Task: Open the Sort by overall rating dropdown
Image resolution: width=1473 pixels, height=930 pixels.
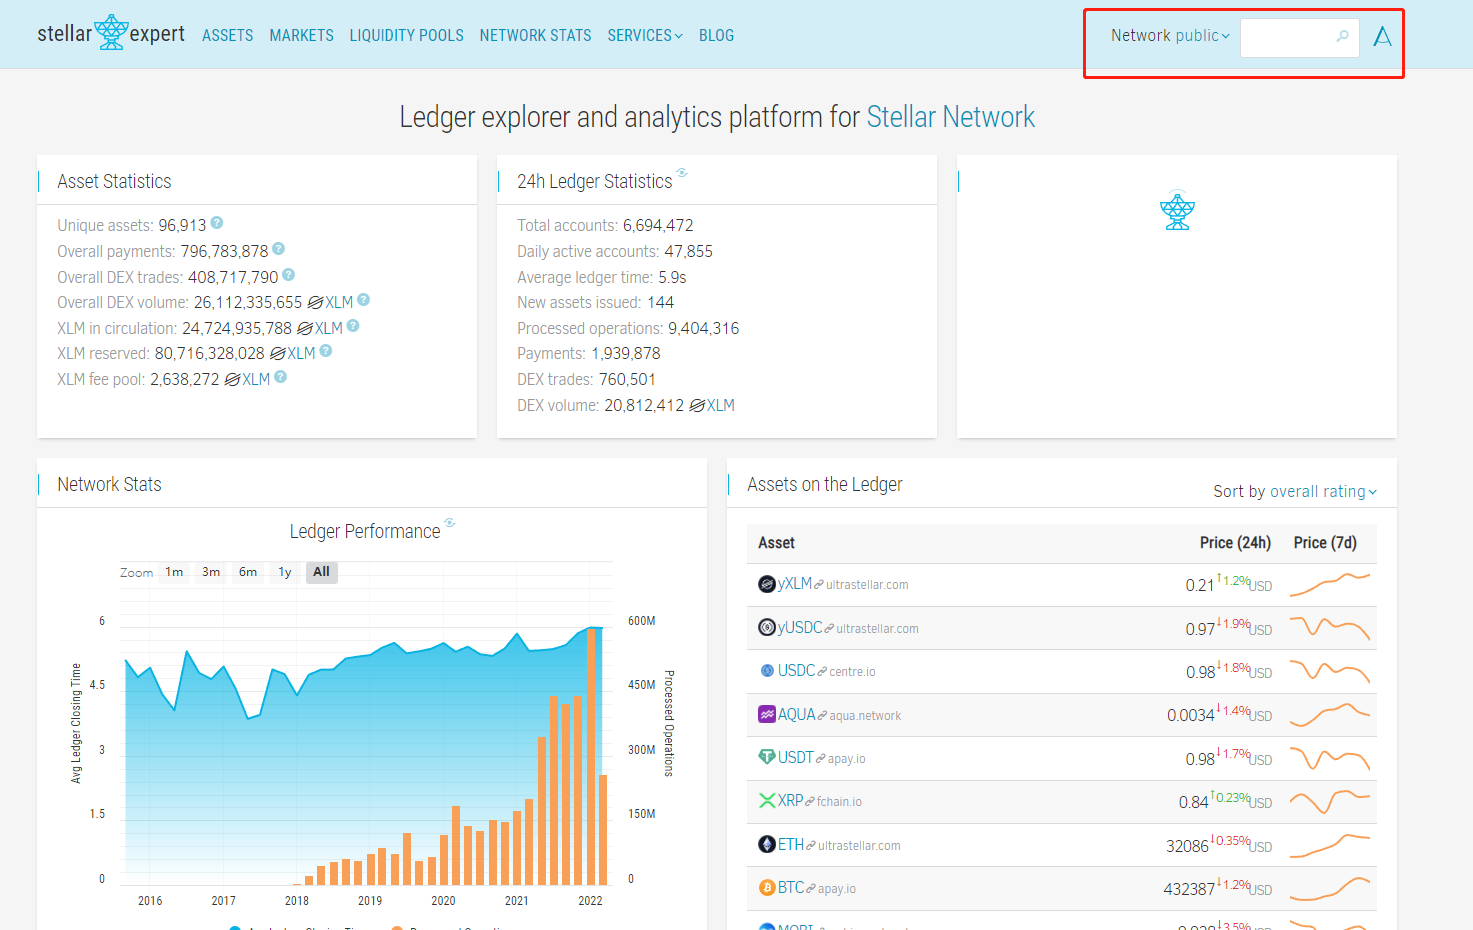Action: coord(1295,491)
